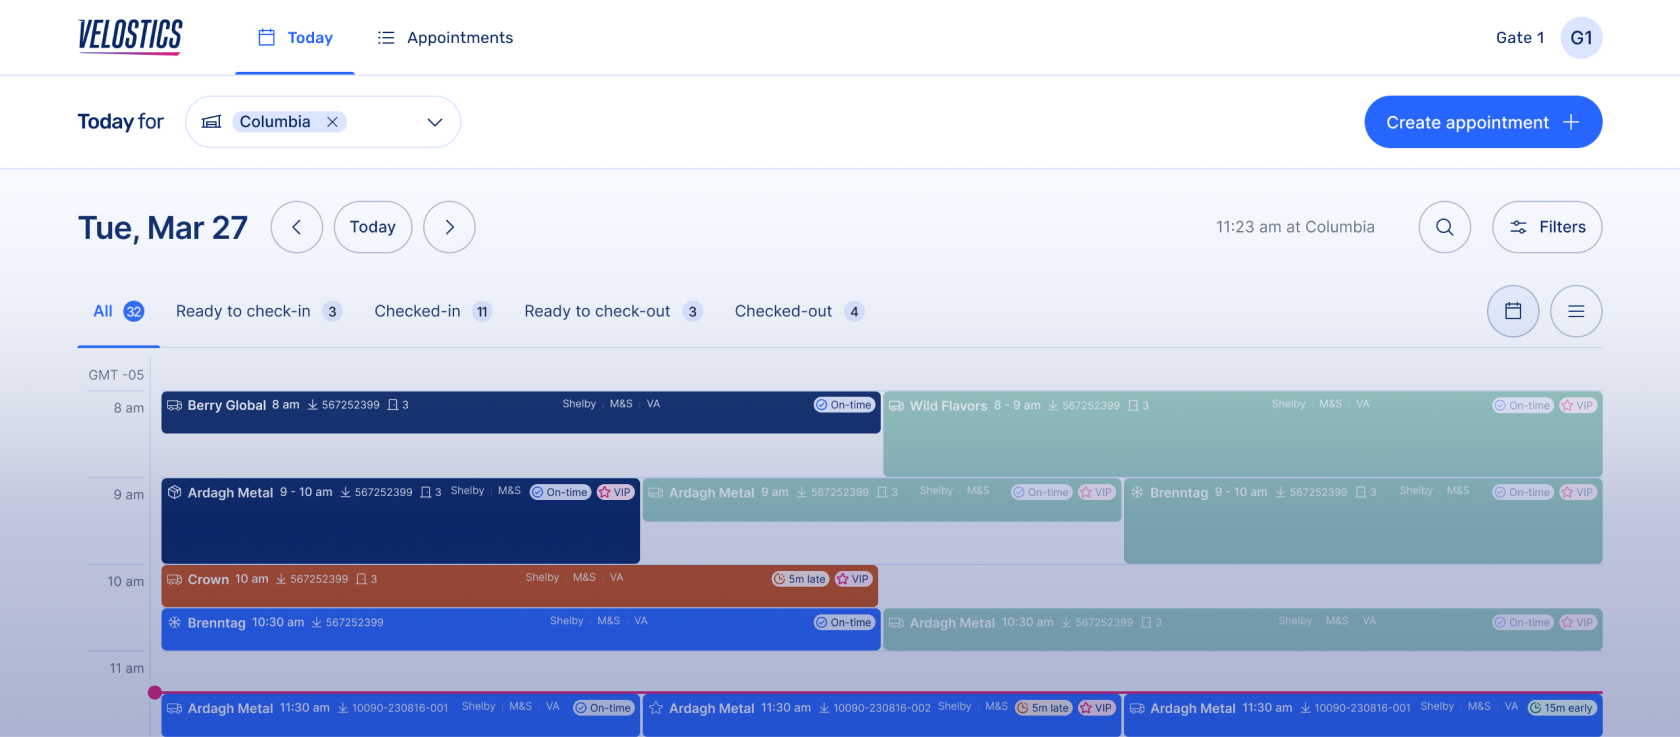Click star icon on Ardagh Metal 10090-230816-002 card
Image resolution: width=1680 pixels, height=737 pixels.
coord(656,708)
